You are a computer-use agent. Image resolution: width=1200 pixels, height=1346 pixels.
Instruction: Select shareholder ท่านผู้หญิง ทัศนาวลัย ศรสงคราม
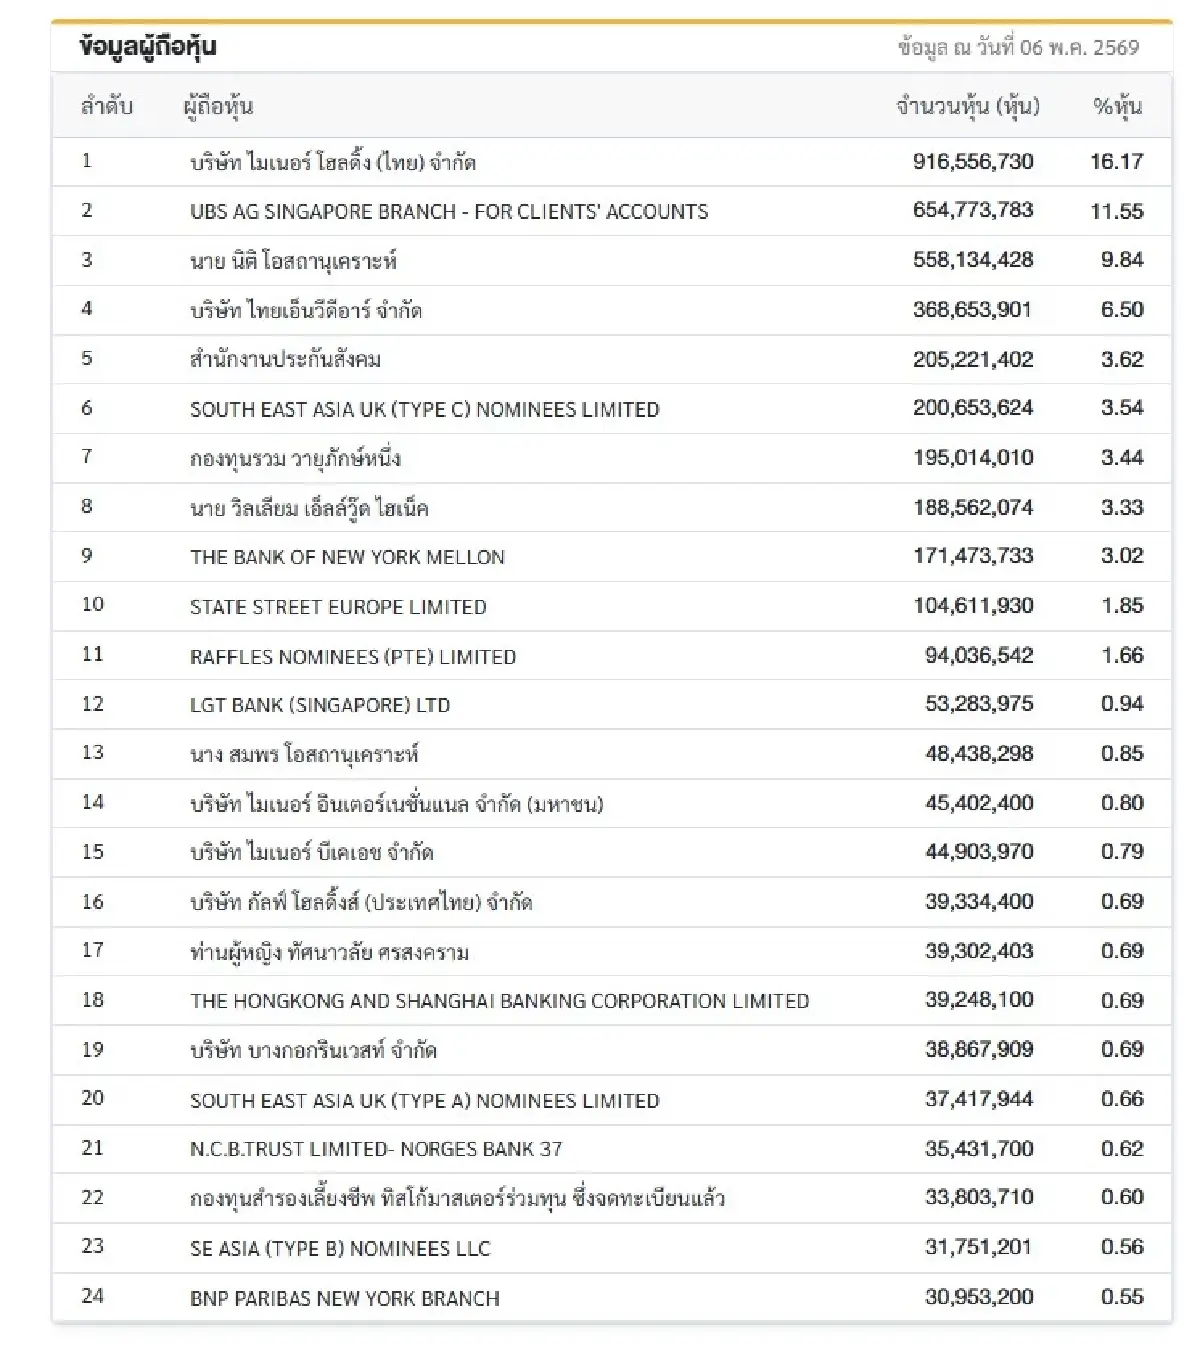329,952
